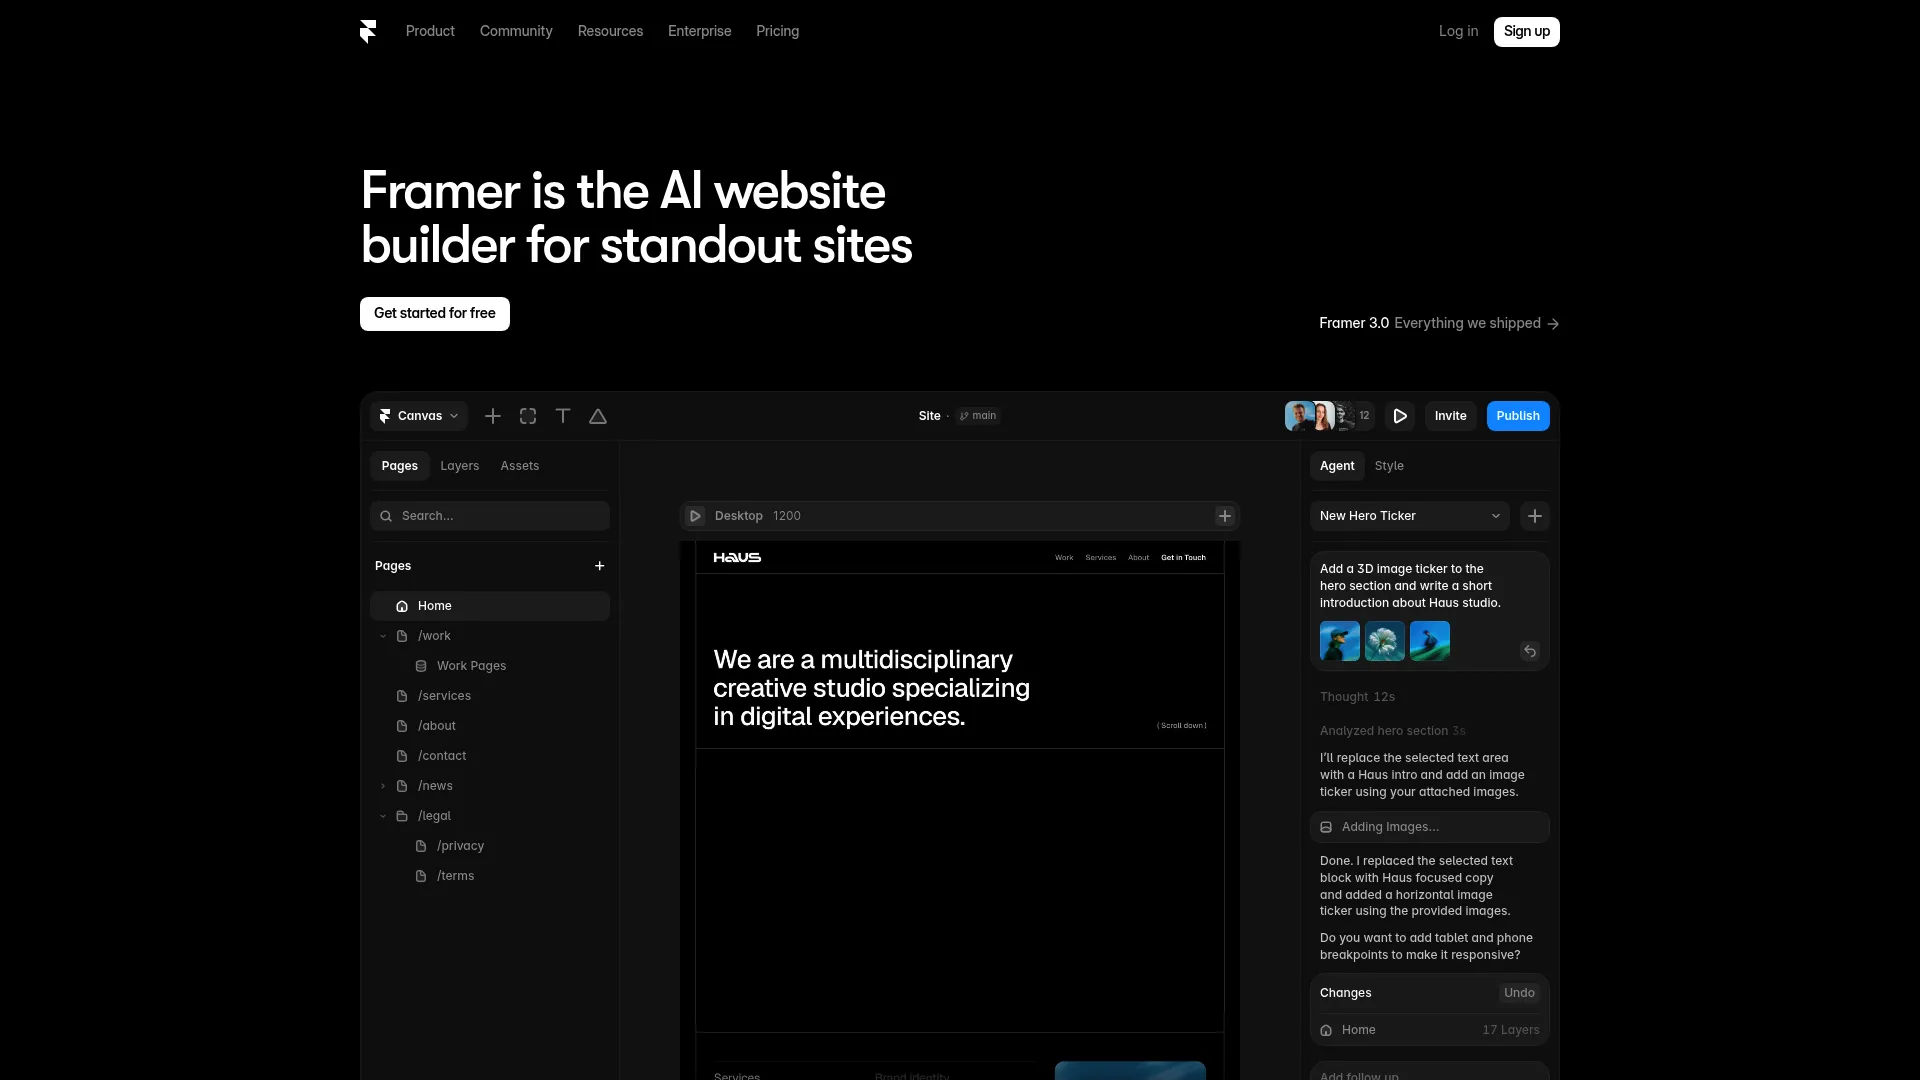The width and height of the screenshot is (1920, 1080).
Task: Open the Pricing nav link
Action: pyautogui.click(x=778, y=31)
